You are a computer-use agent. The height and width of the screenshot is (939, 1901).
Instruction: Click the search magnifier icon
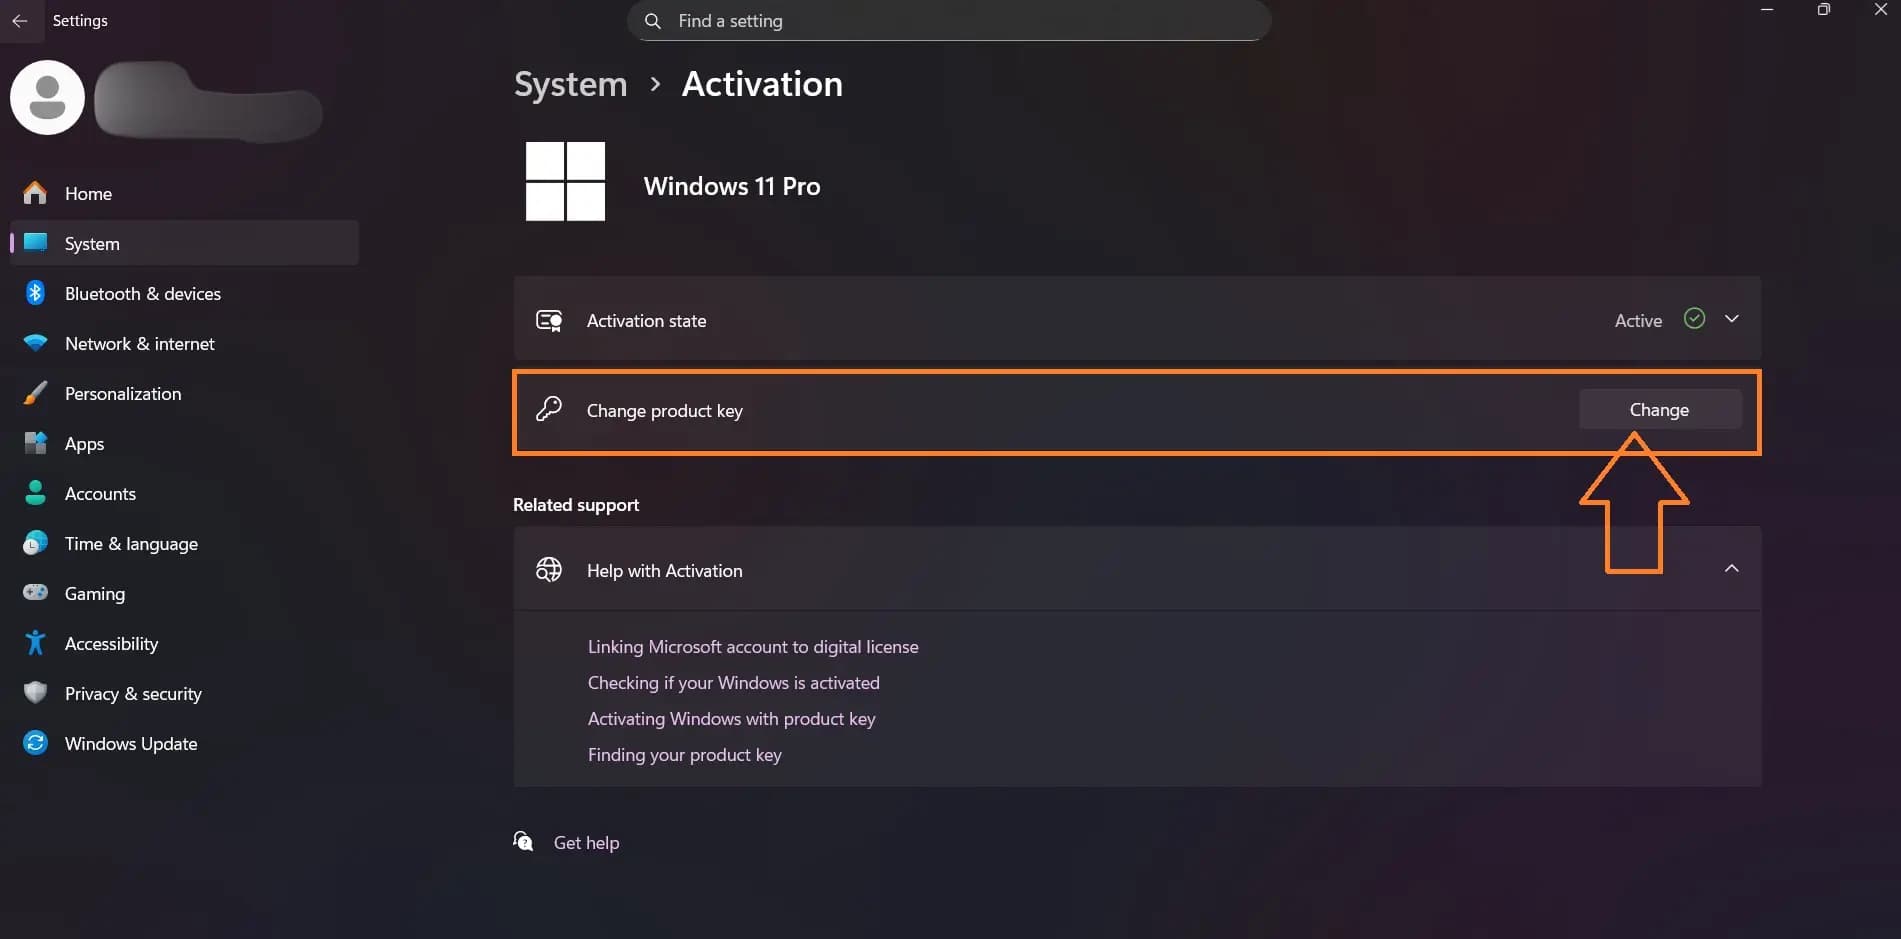[x=652, y=21]
